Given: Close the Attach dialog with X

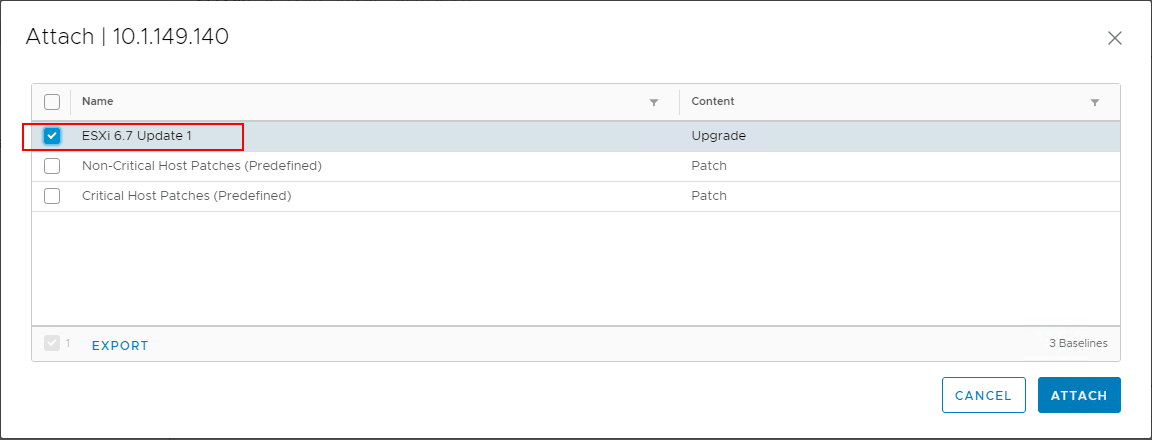Looking at the screenshot, I should pyautogui.click(x=1115, y=38).
